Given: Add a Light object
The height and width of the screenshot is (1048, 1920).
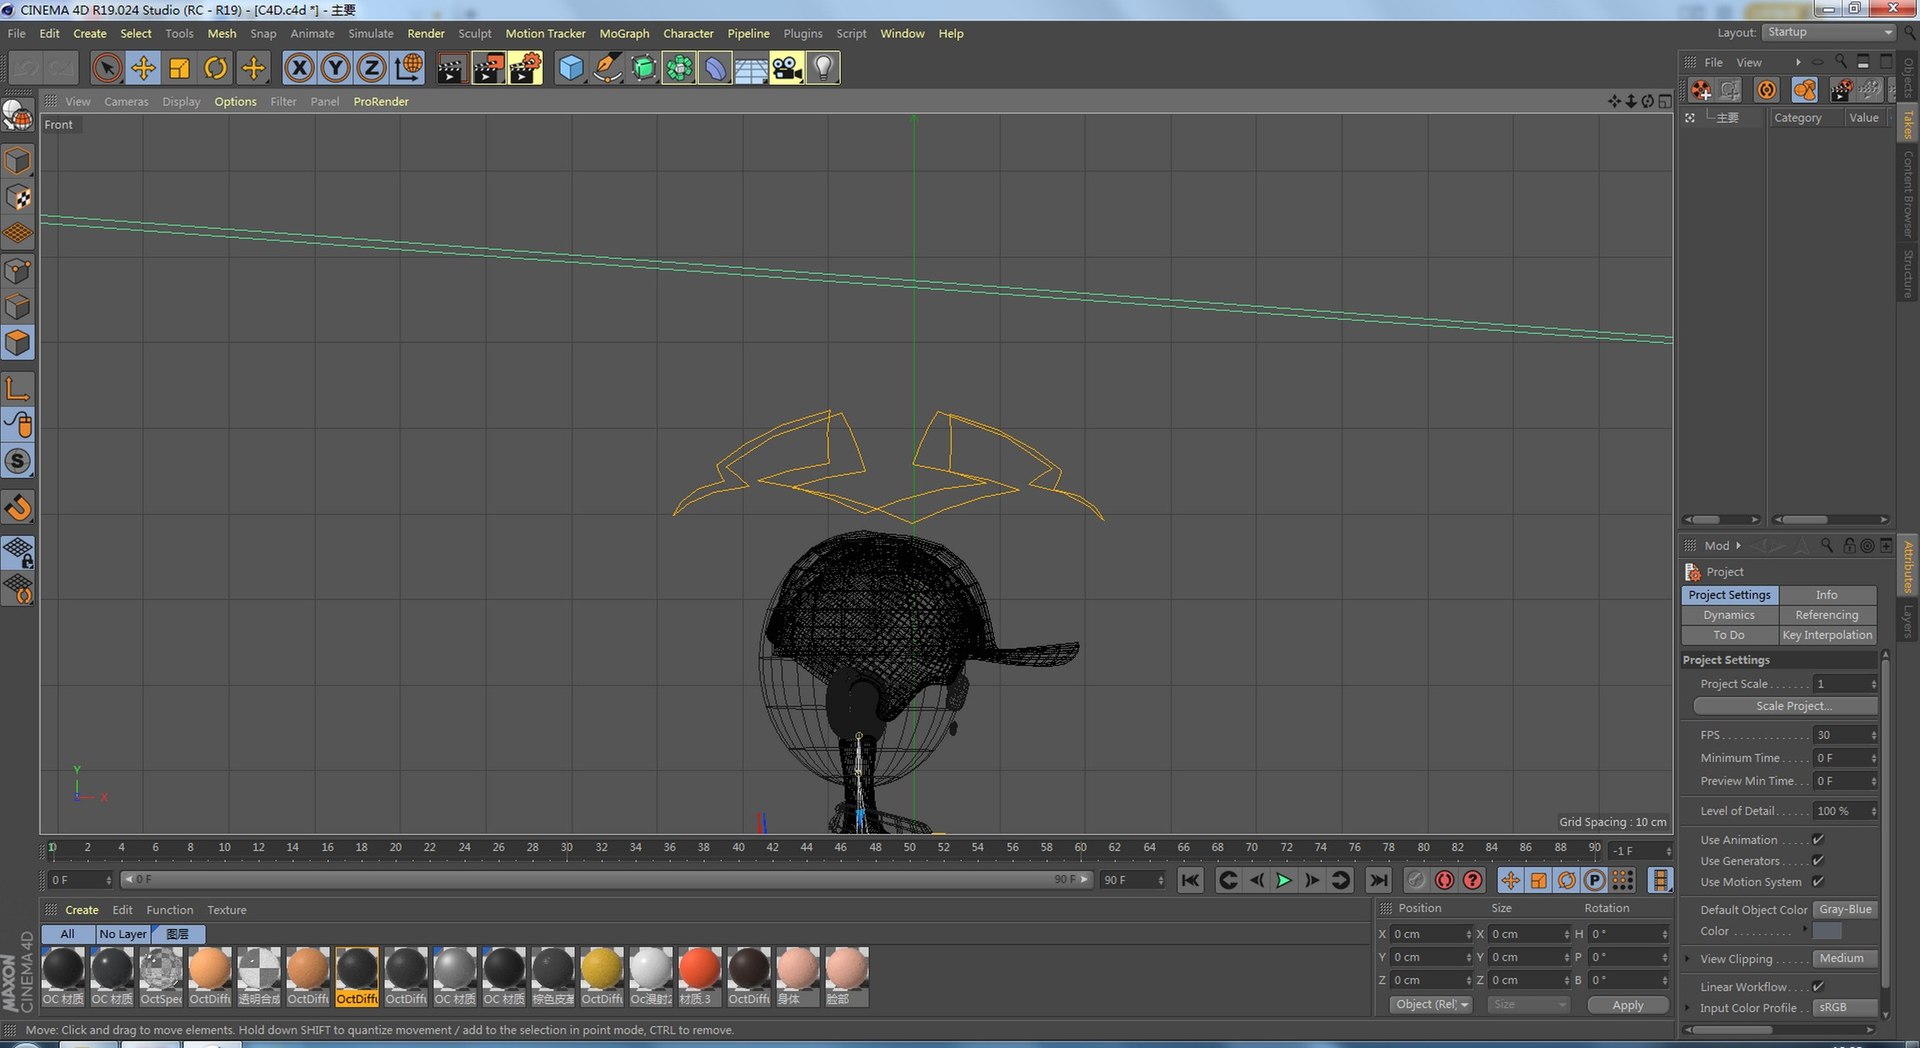Looking at the screenshot, I should 823,68.
